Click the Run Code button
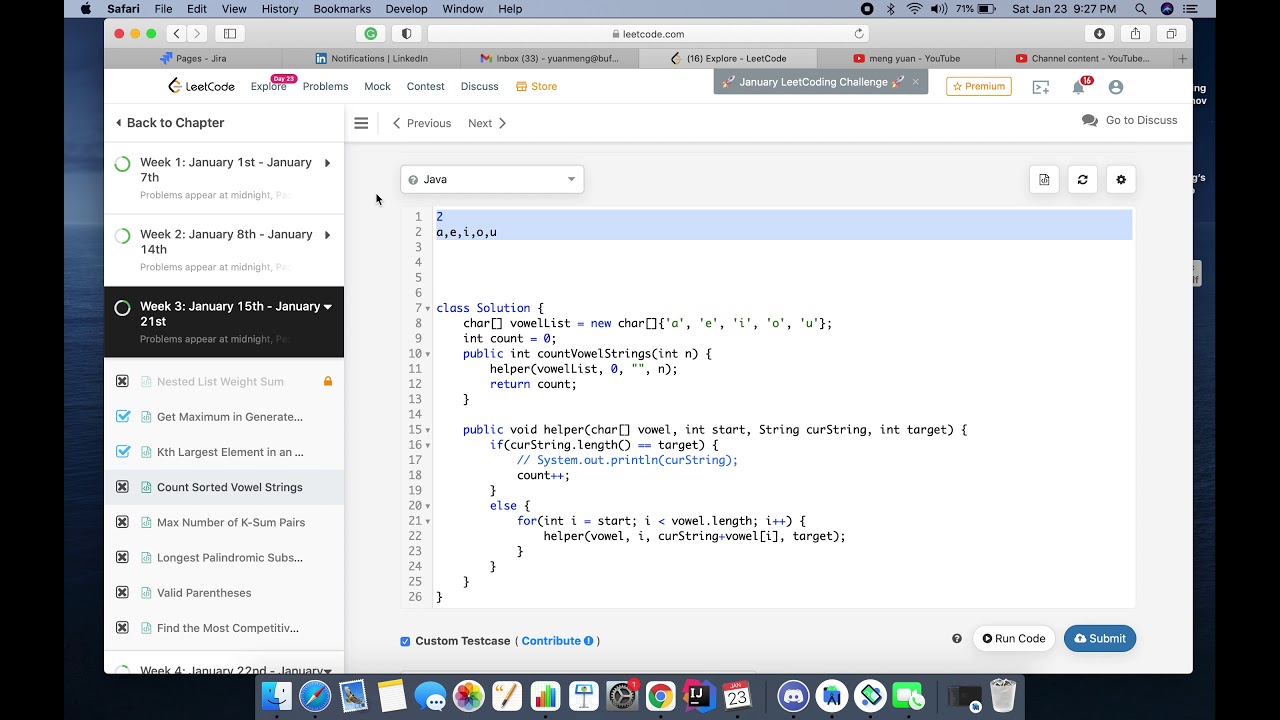The width and height of the screenshot is (1280, 720). [x=1014, y=639]
